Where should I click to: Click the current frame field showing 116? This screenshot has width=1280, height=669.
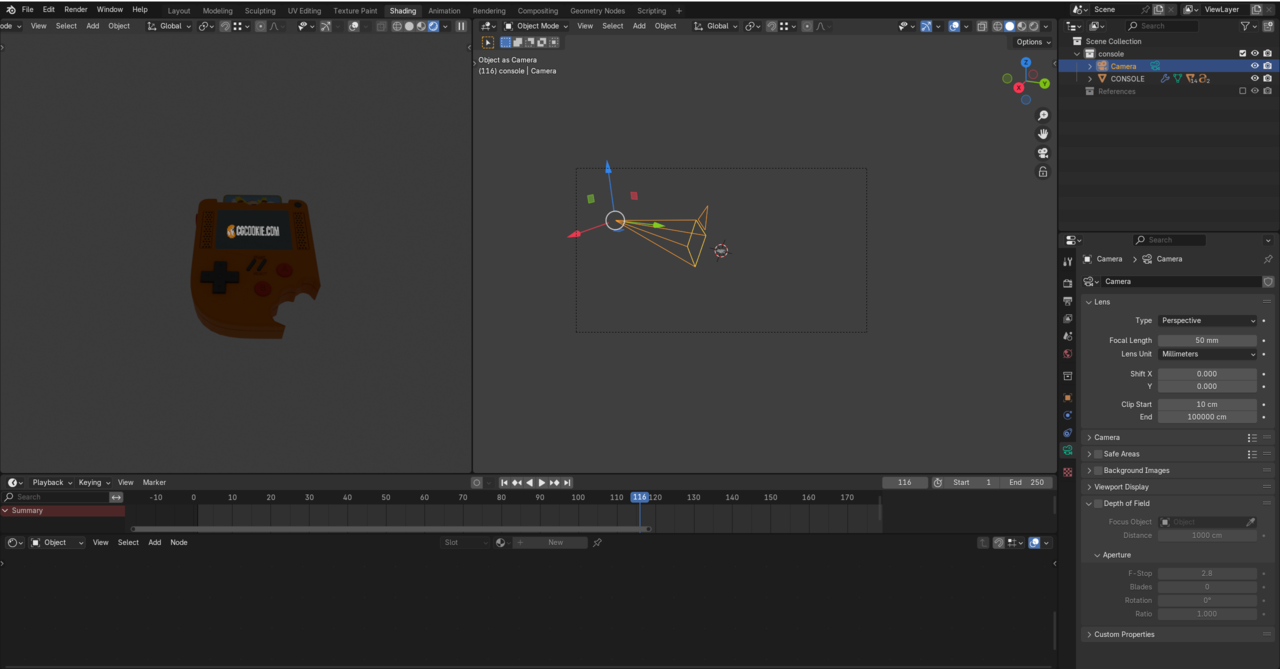pos(904,482)
